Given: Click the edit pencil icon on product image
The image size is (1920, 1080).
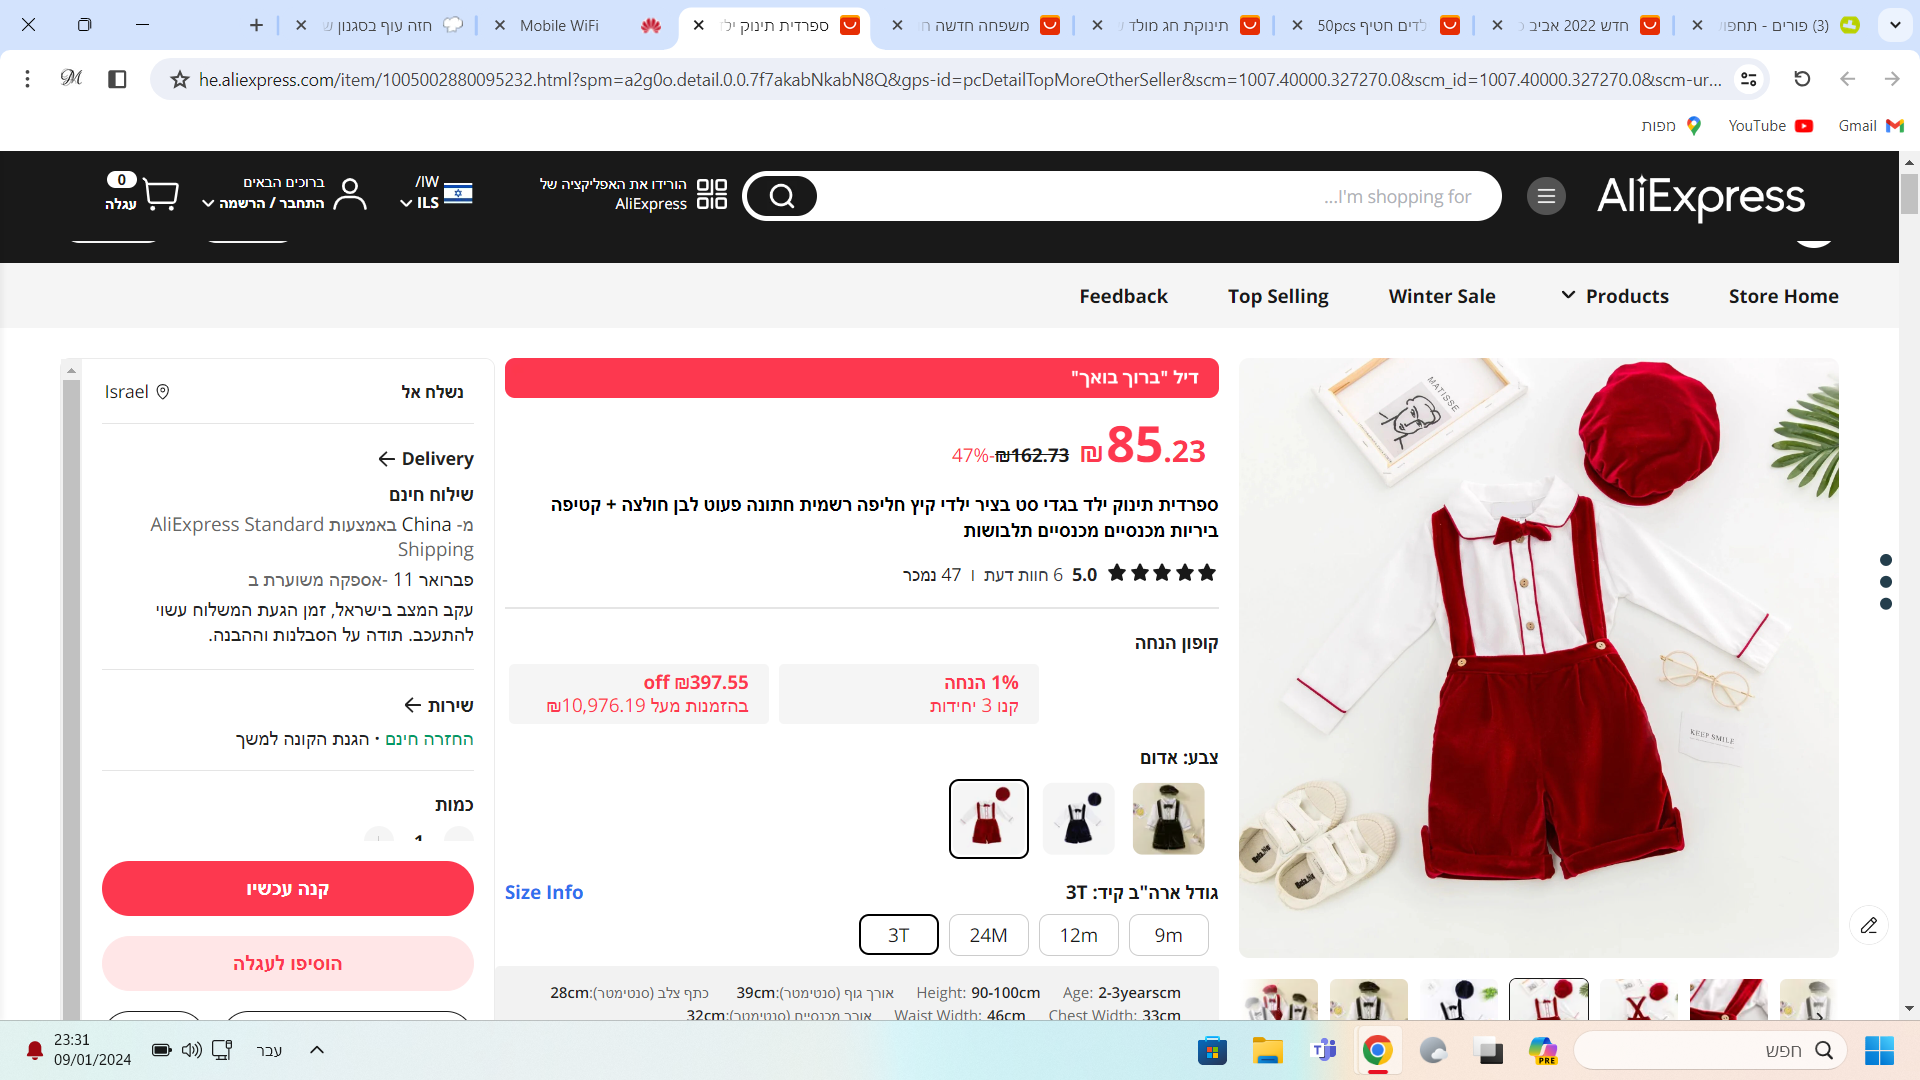Looking at the screenshot, I should pos(1868,925).
